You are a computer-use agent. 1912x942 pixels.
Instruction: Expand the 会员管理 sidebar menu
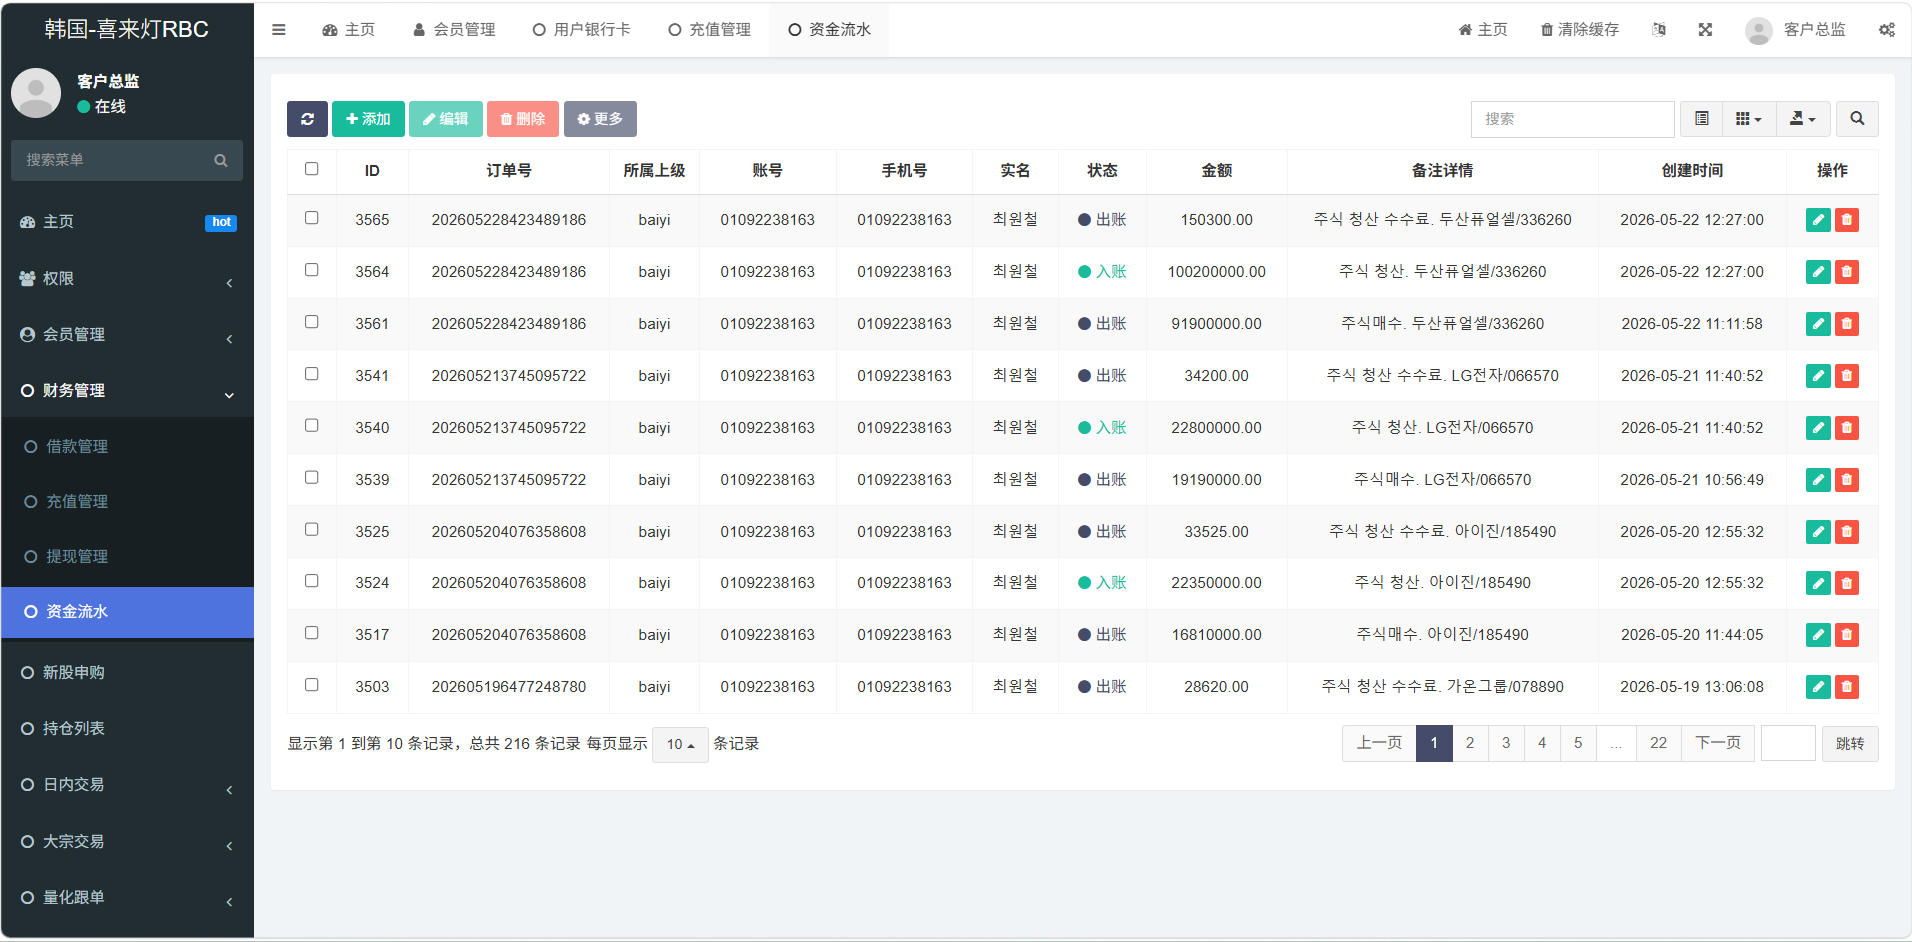click(x=127, y=335)
